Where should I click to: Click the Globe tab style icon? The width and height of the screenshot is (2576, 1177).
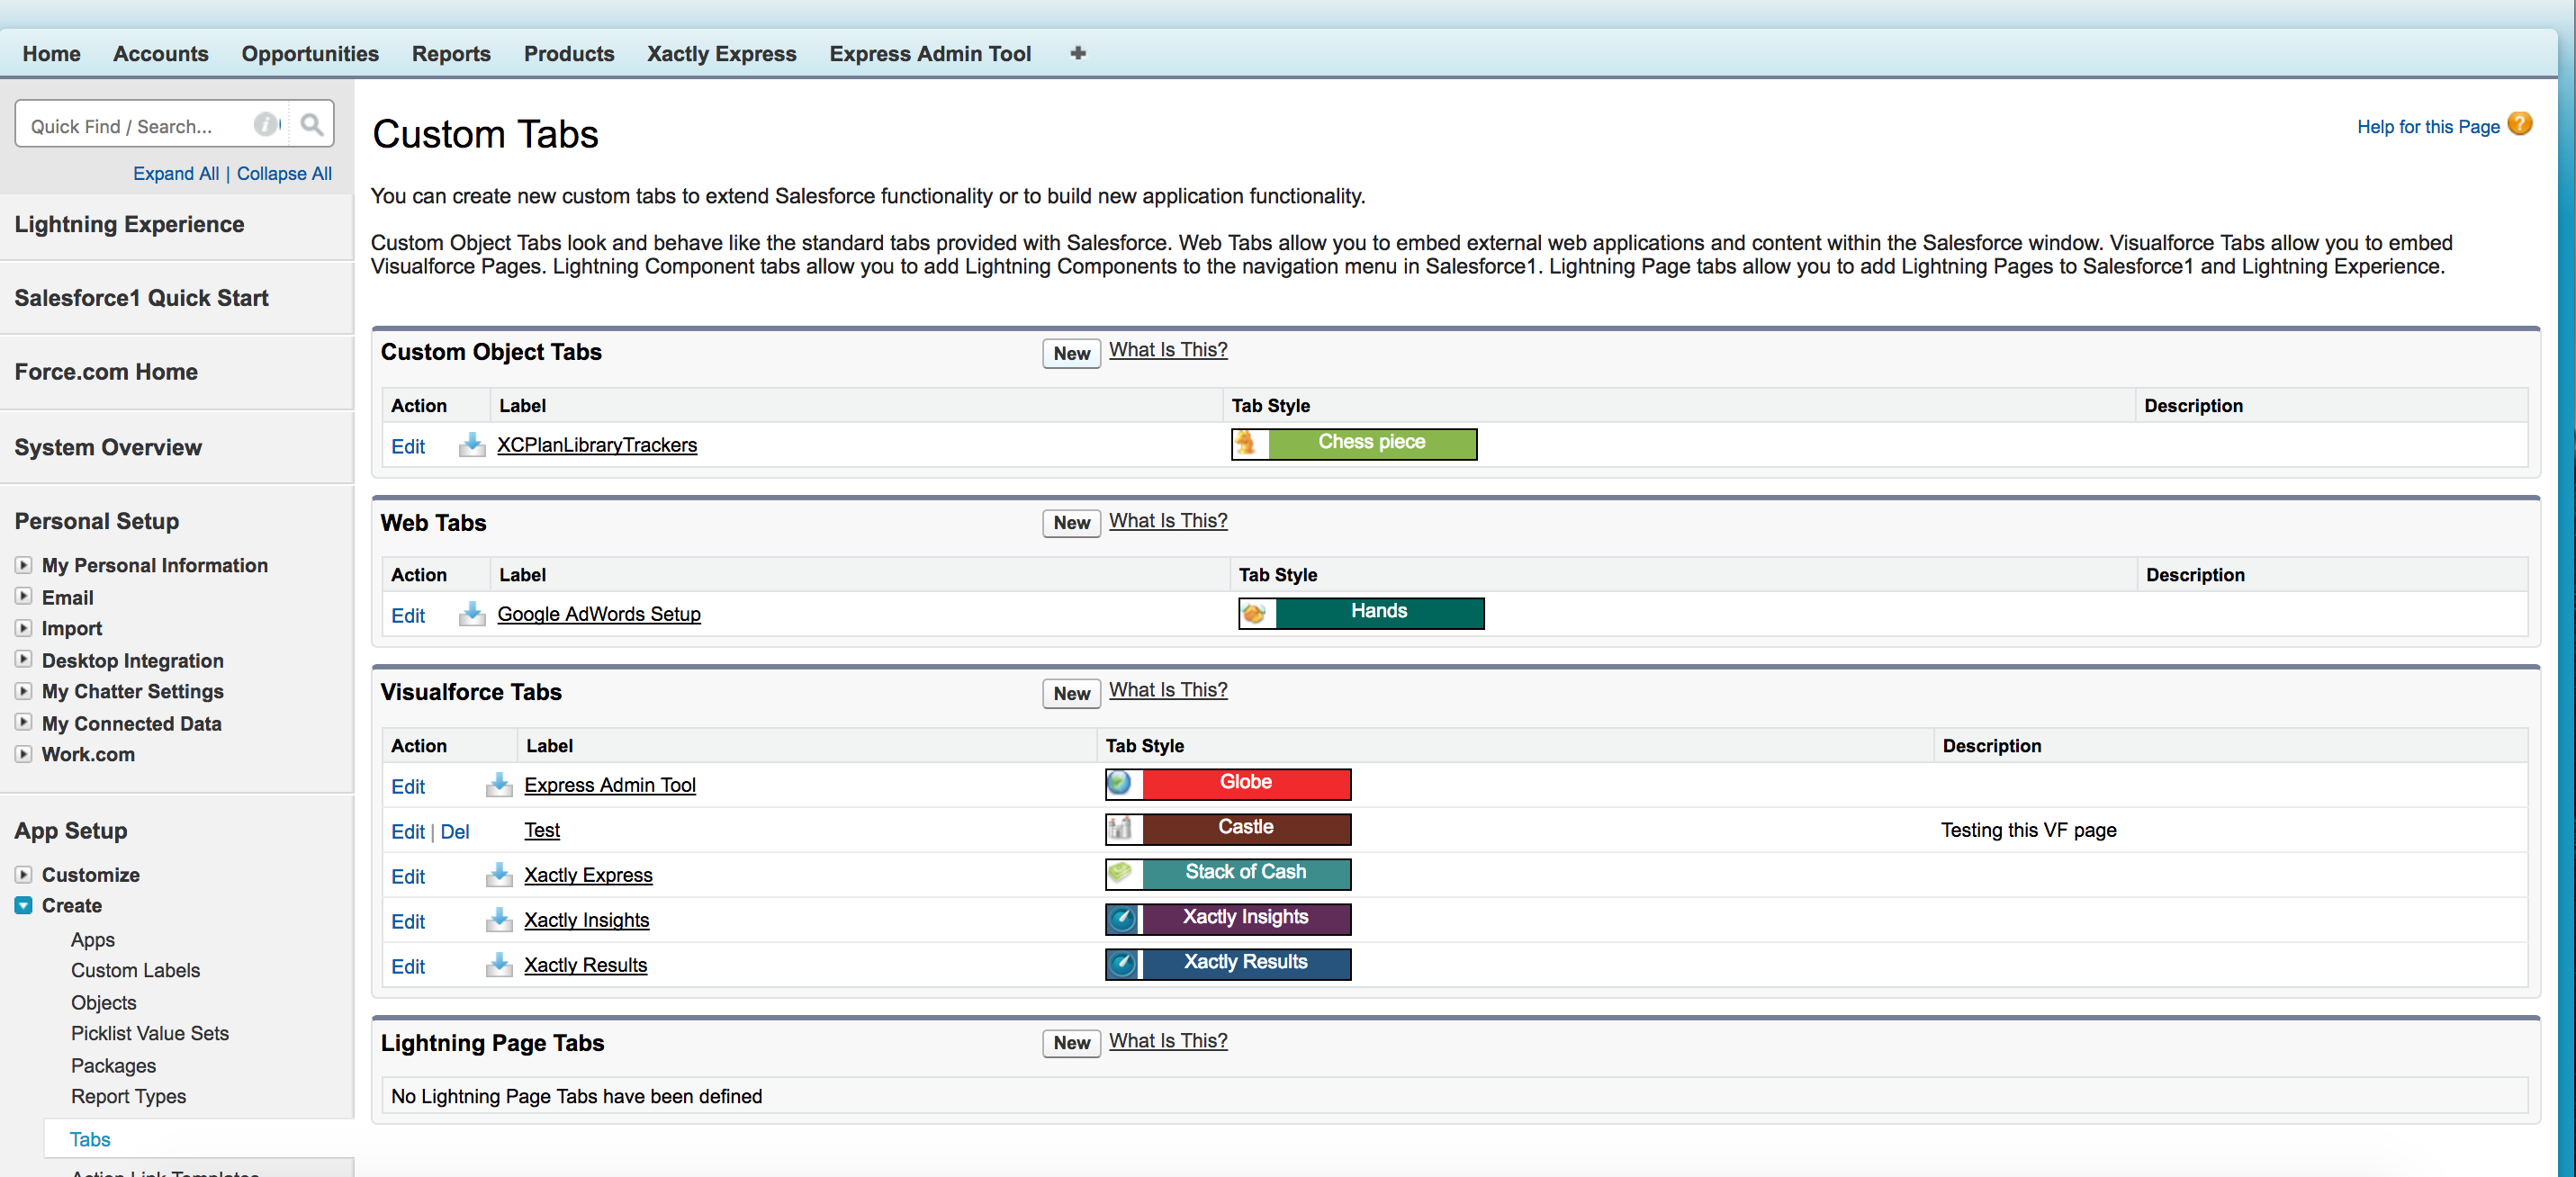click(1120, 783)
